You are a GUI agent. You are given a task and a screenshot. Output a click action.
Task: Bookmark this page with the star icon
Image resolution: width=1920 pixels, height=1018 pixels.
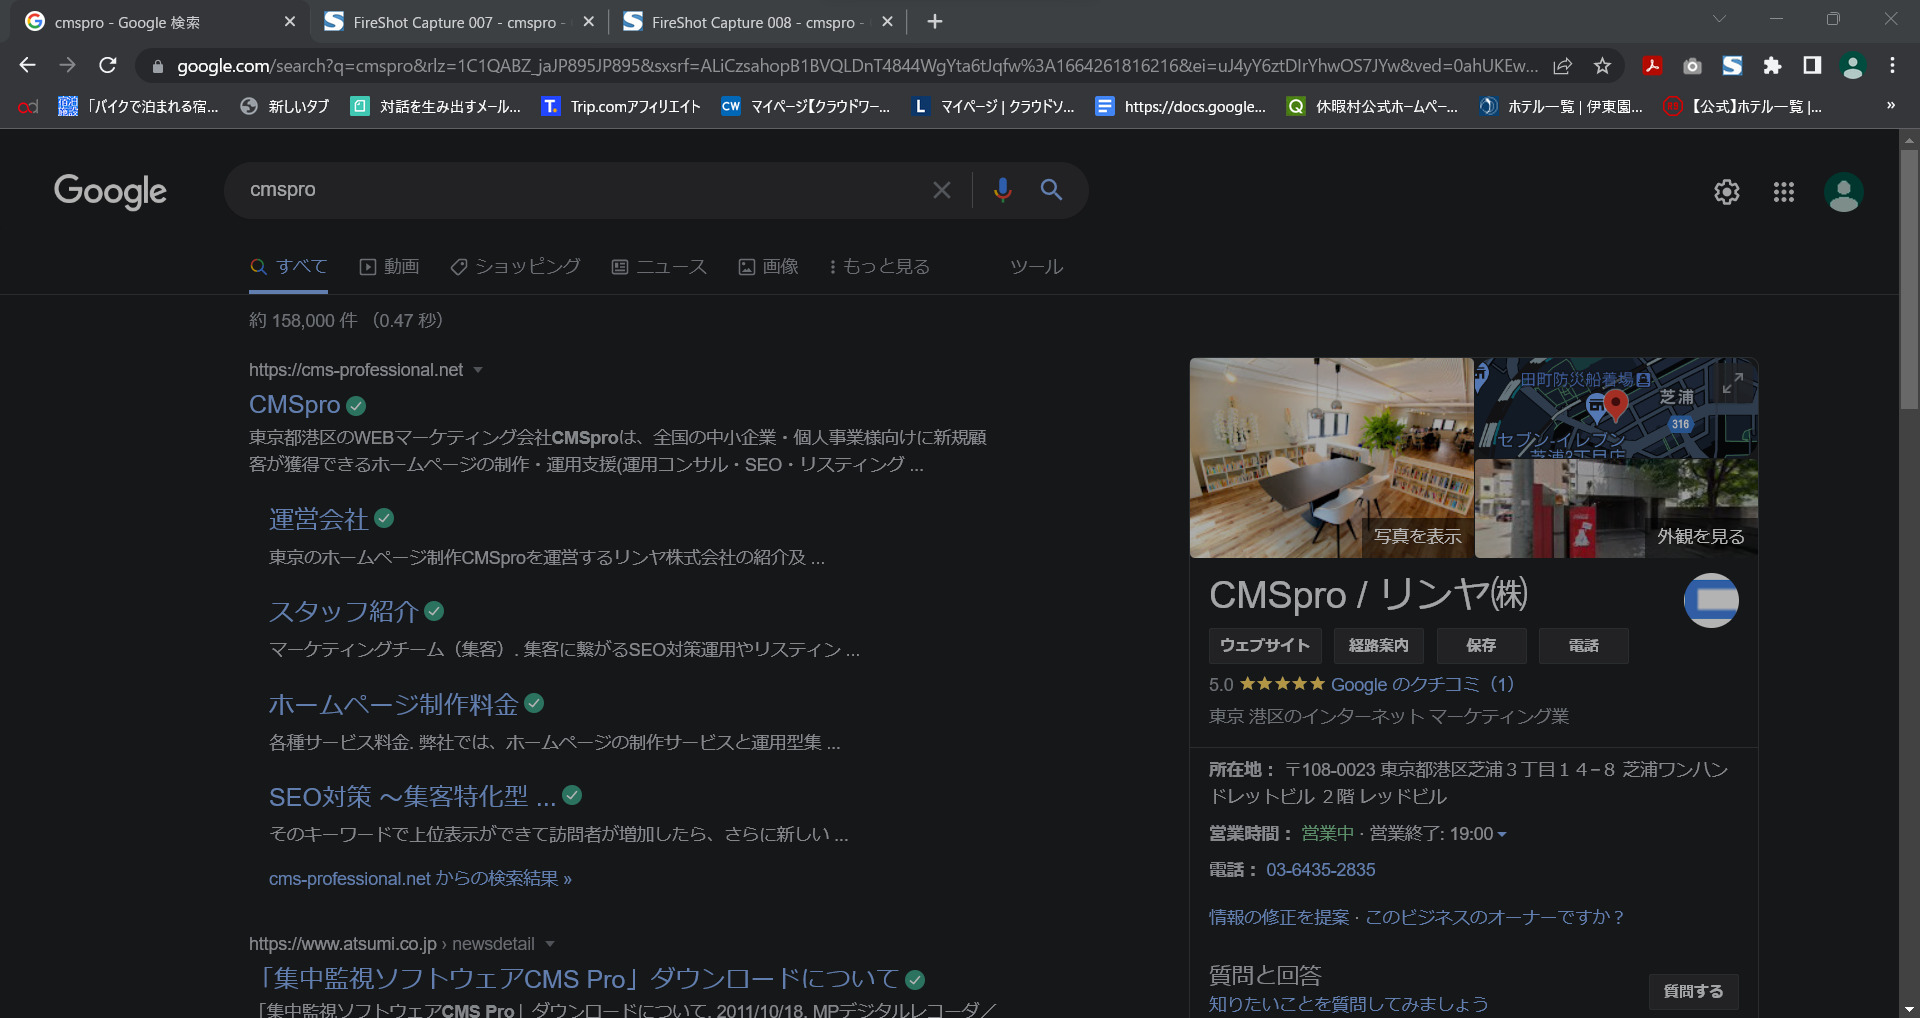point(1602,66)
